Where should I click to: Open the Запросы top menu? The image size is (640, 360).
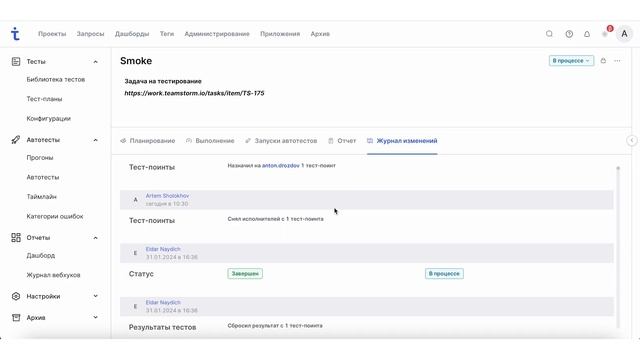pos(90,34)
